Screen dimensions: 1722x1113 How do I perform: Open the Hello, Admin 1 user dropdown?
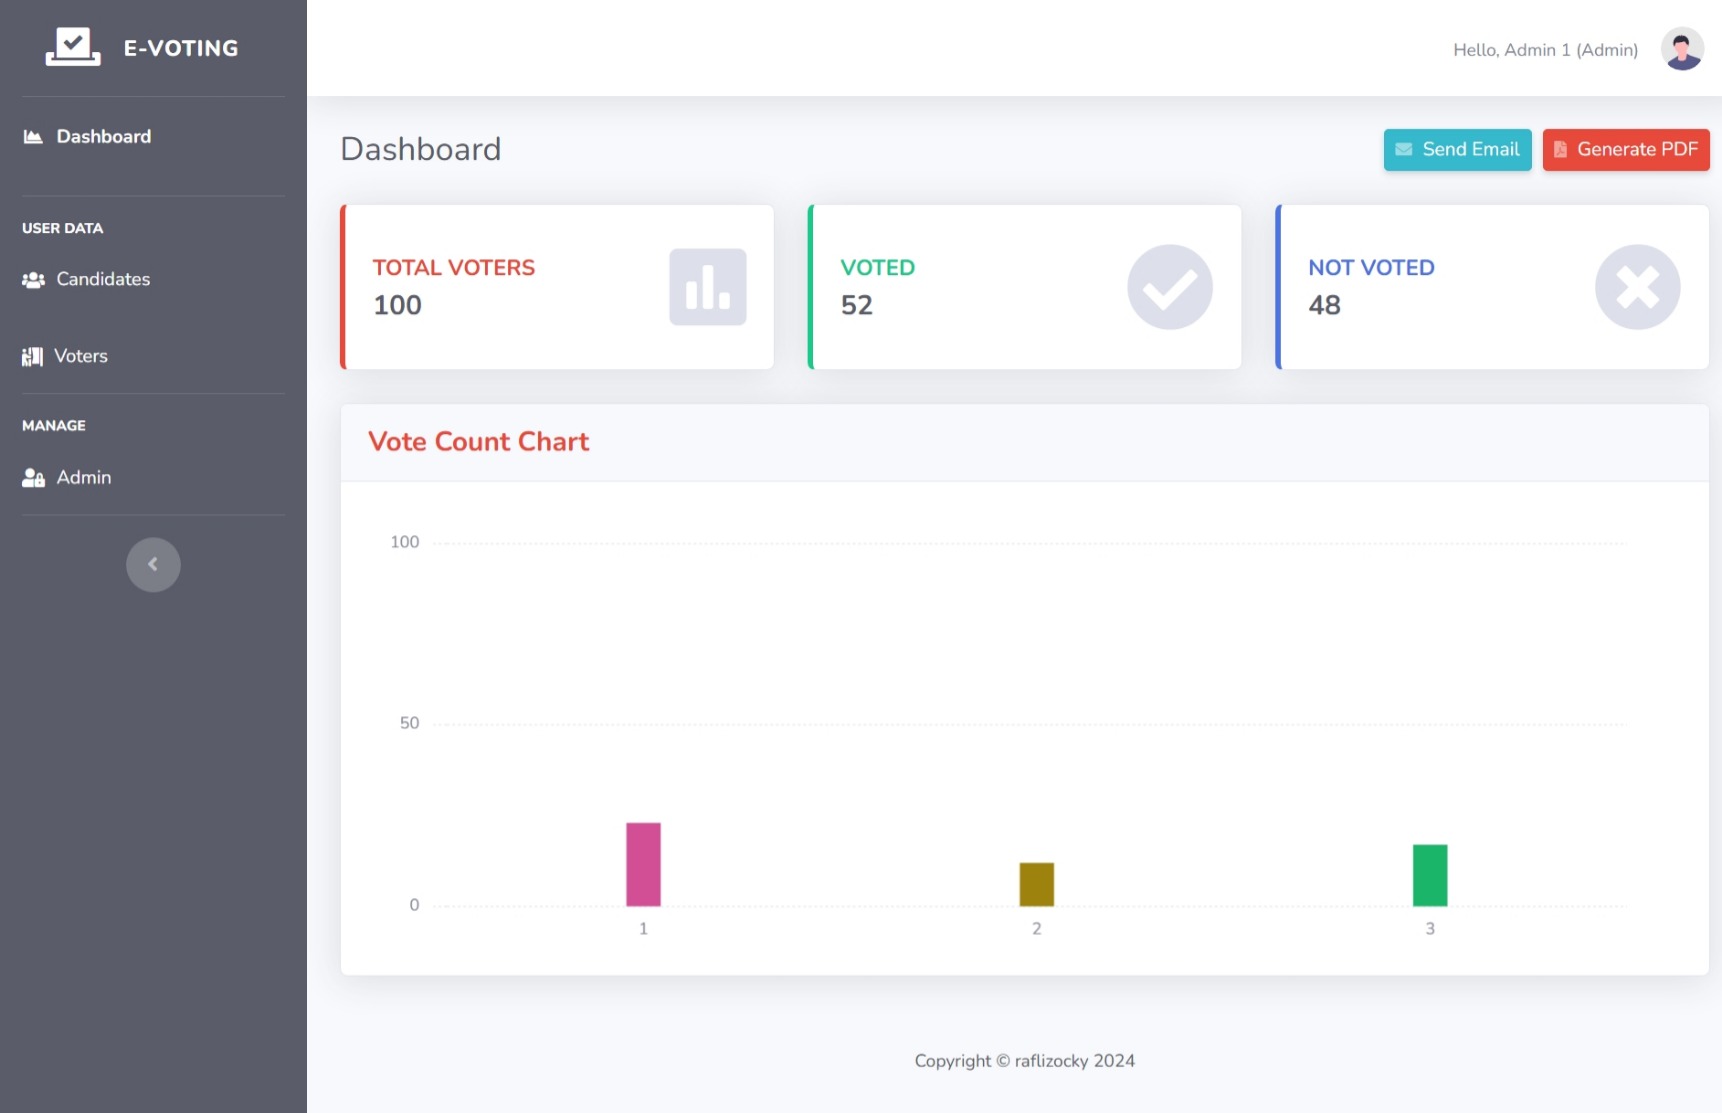coord(1545,50)
